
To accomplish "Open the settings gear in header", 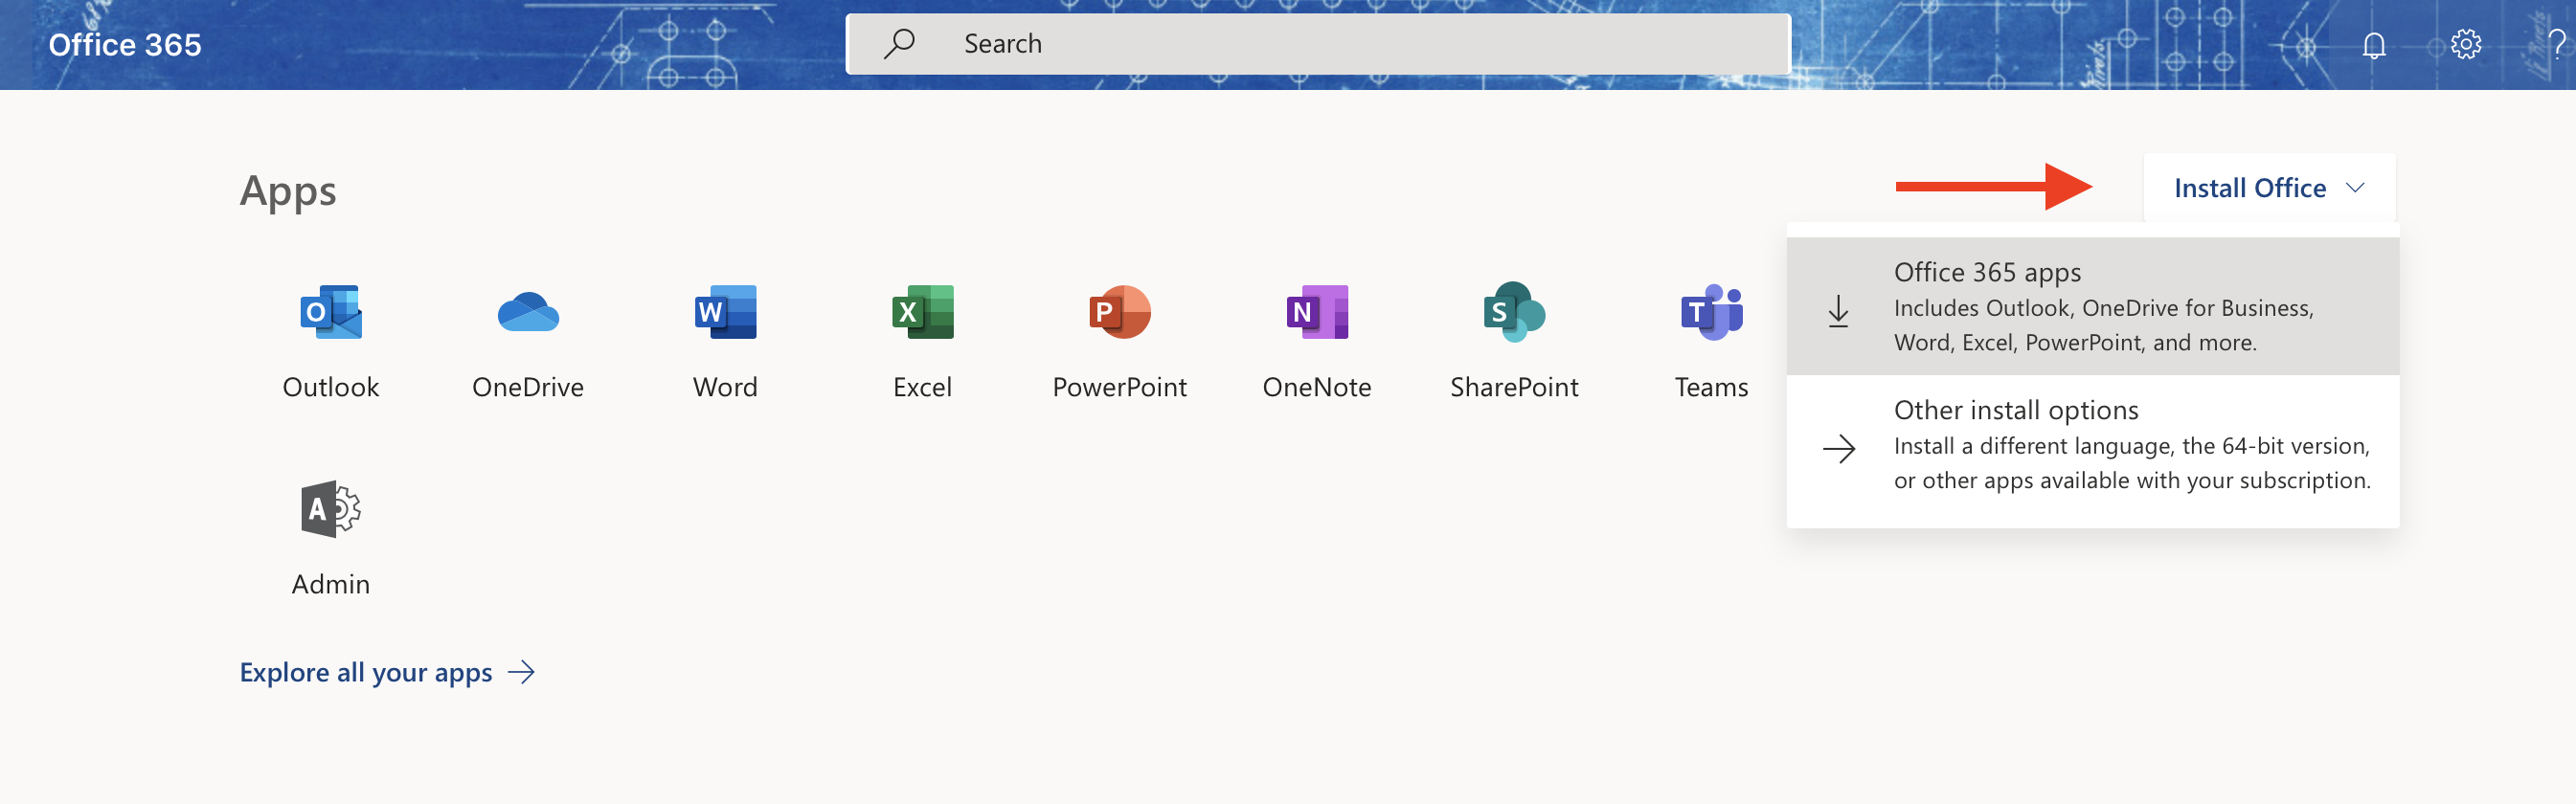I will tap(2466, 45).
